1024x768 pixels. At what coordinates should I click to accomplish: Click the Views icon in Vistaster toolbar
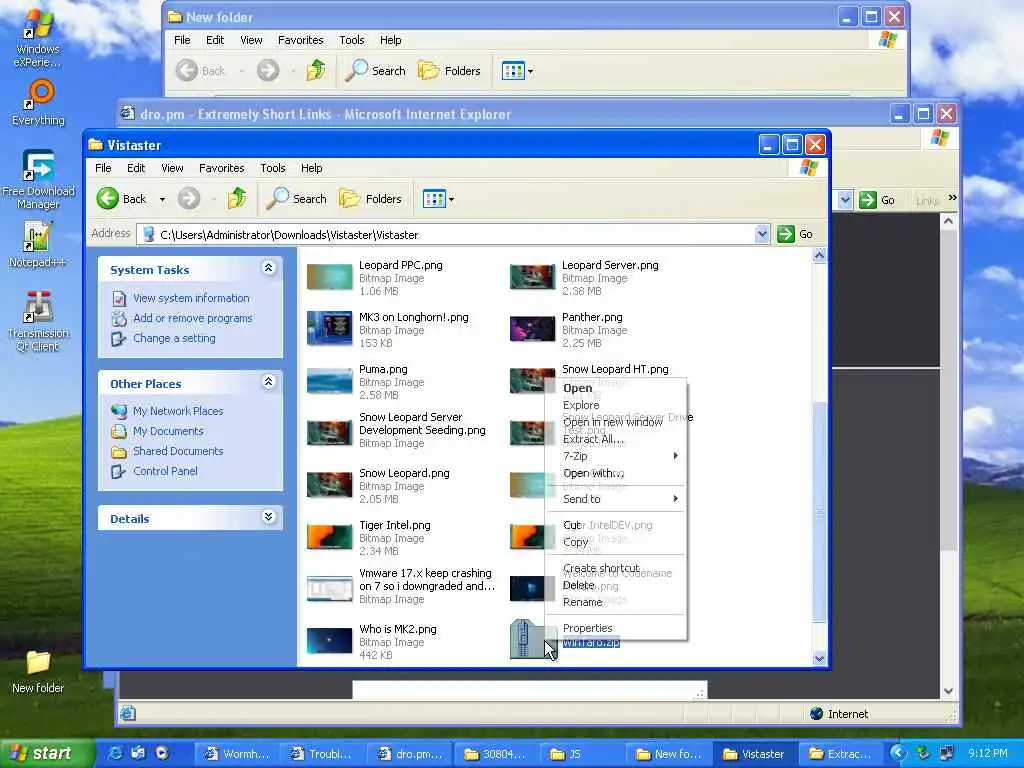pyautogui.click(x=434, y=199)
